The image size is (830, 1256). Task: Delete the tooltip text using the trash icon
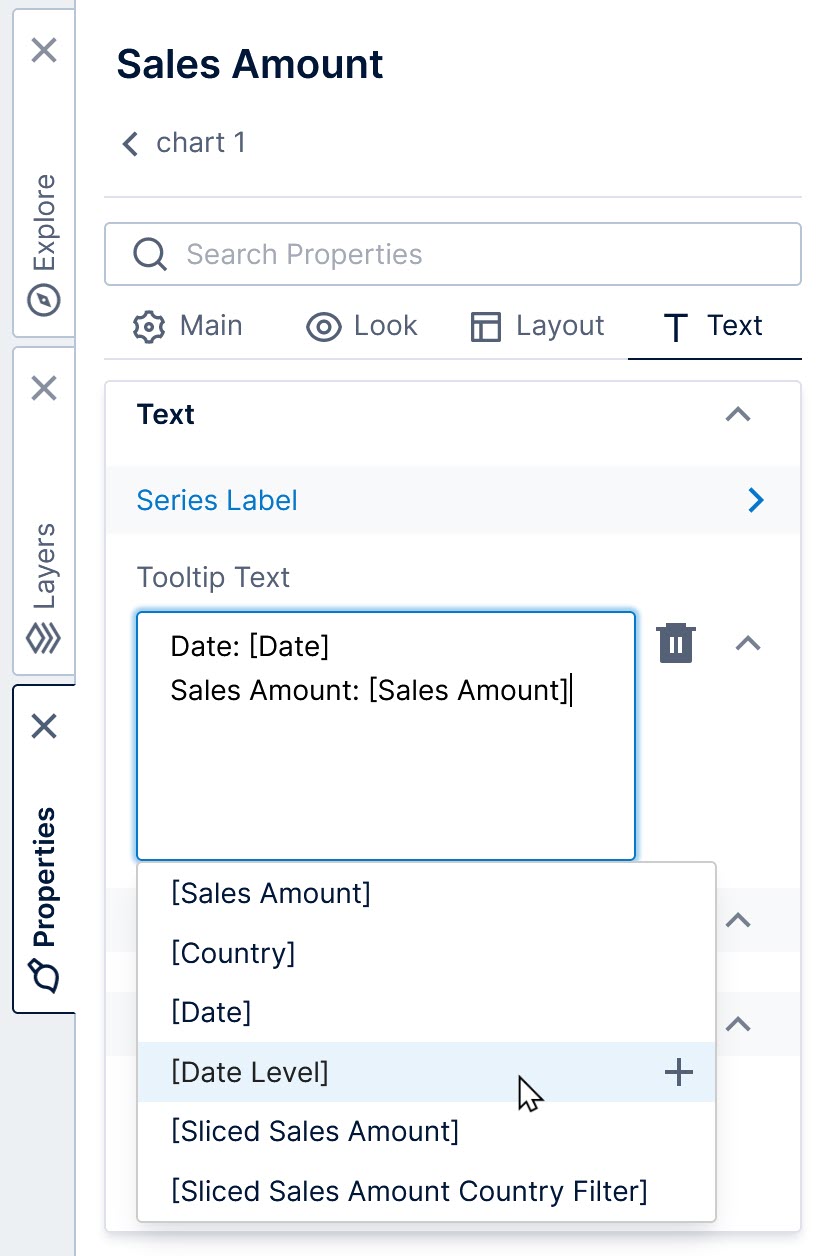tap(676, 643)
